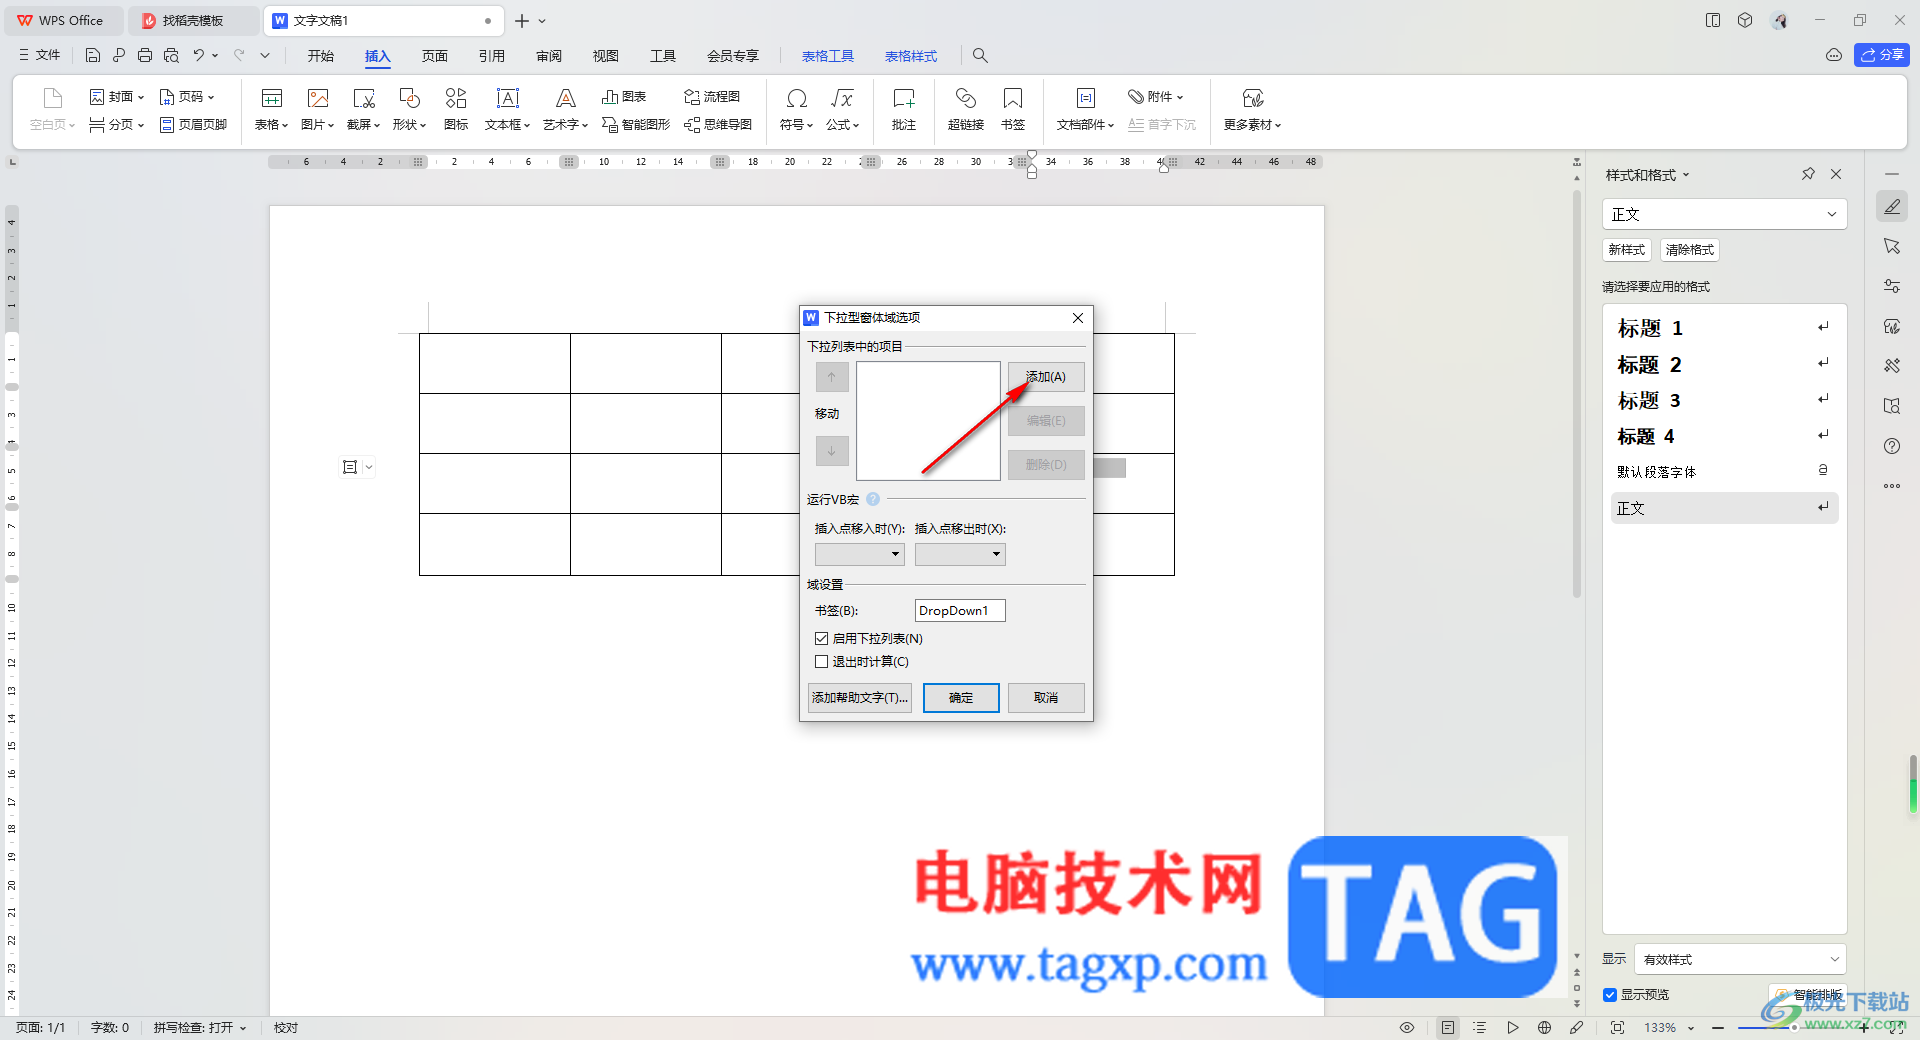The height and width of the screenshot is (1040, 1920).
Task: Open the 引用 ribbon tab
Action: pyautogui.click(x=491, y=56)
